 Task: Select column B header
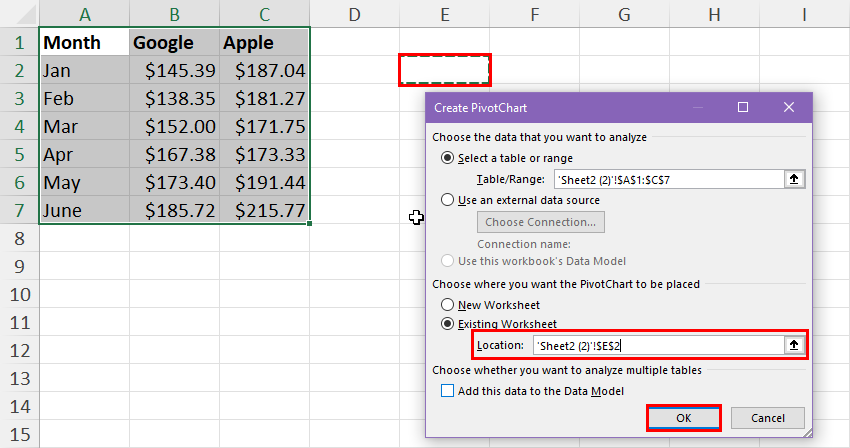tap(175, 14)
